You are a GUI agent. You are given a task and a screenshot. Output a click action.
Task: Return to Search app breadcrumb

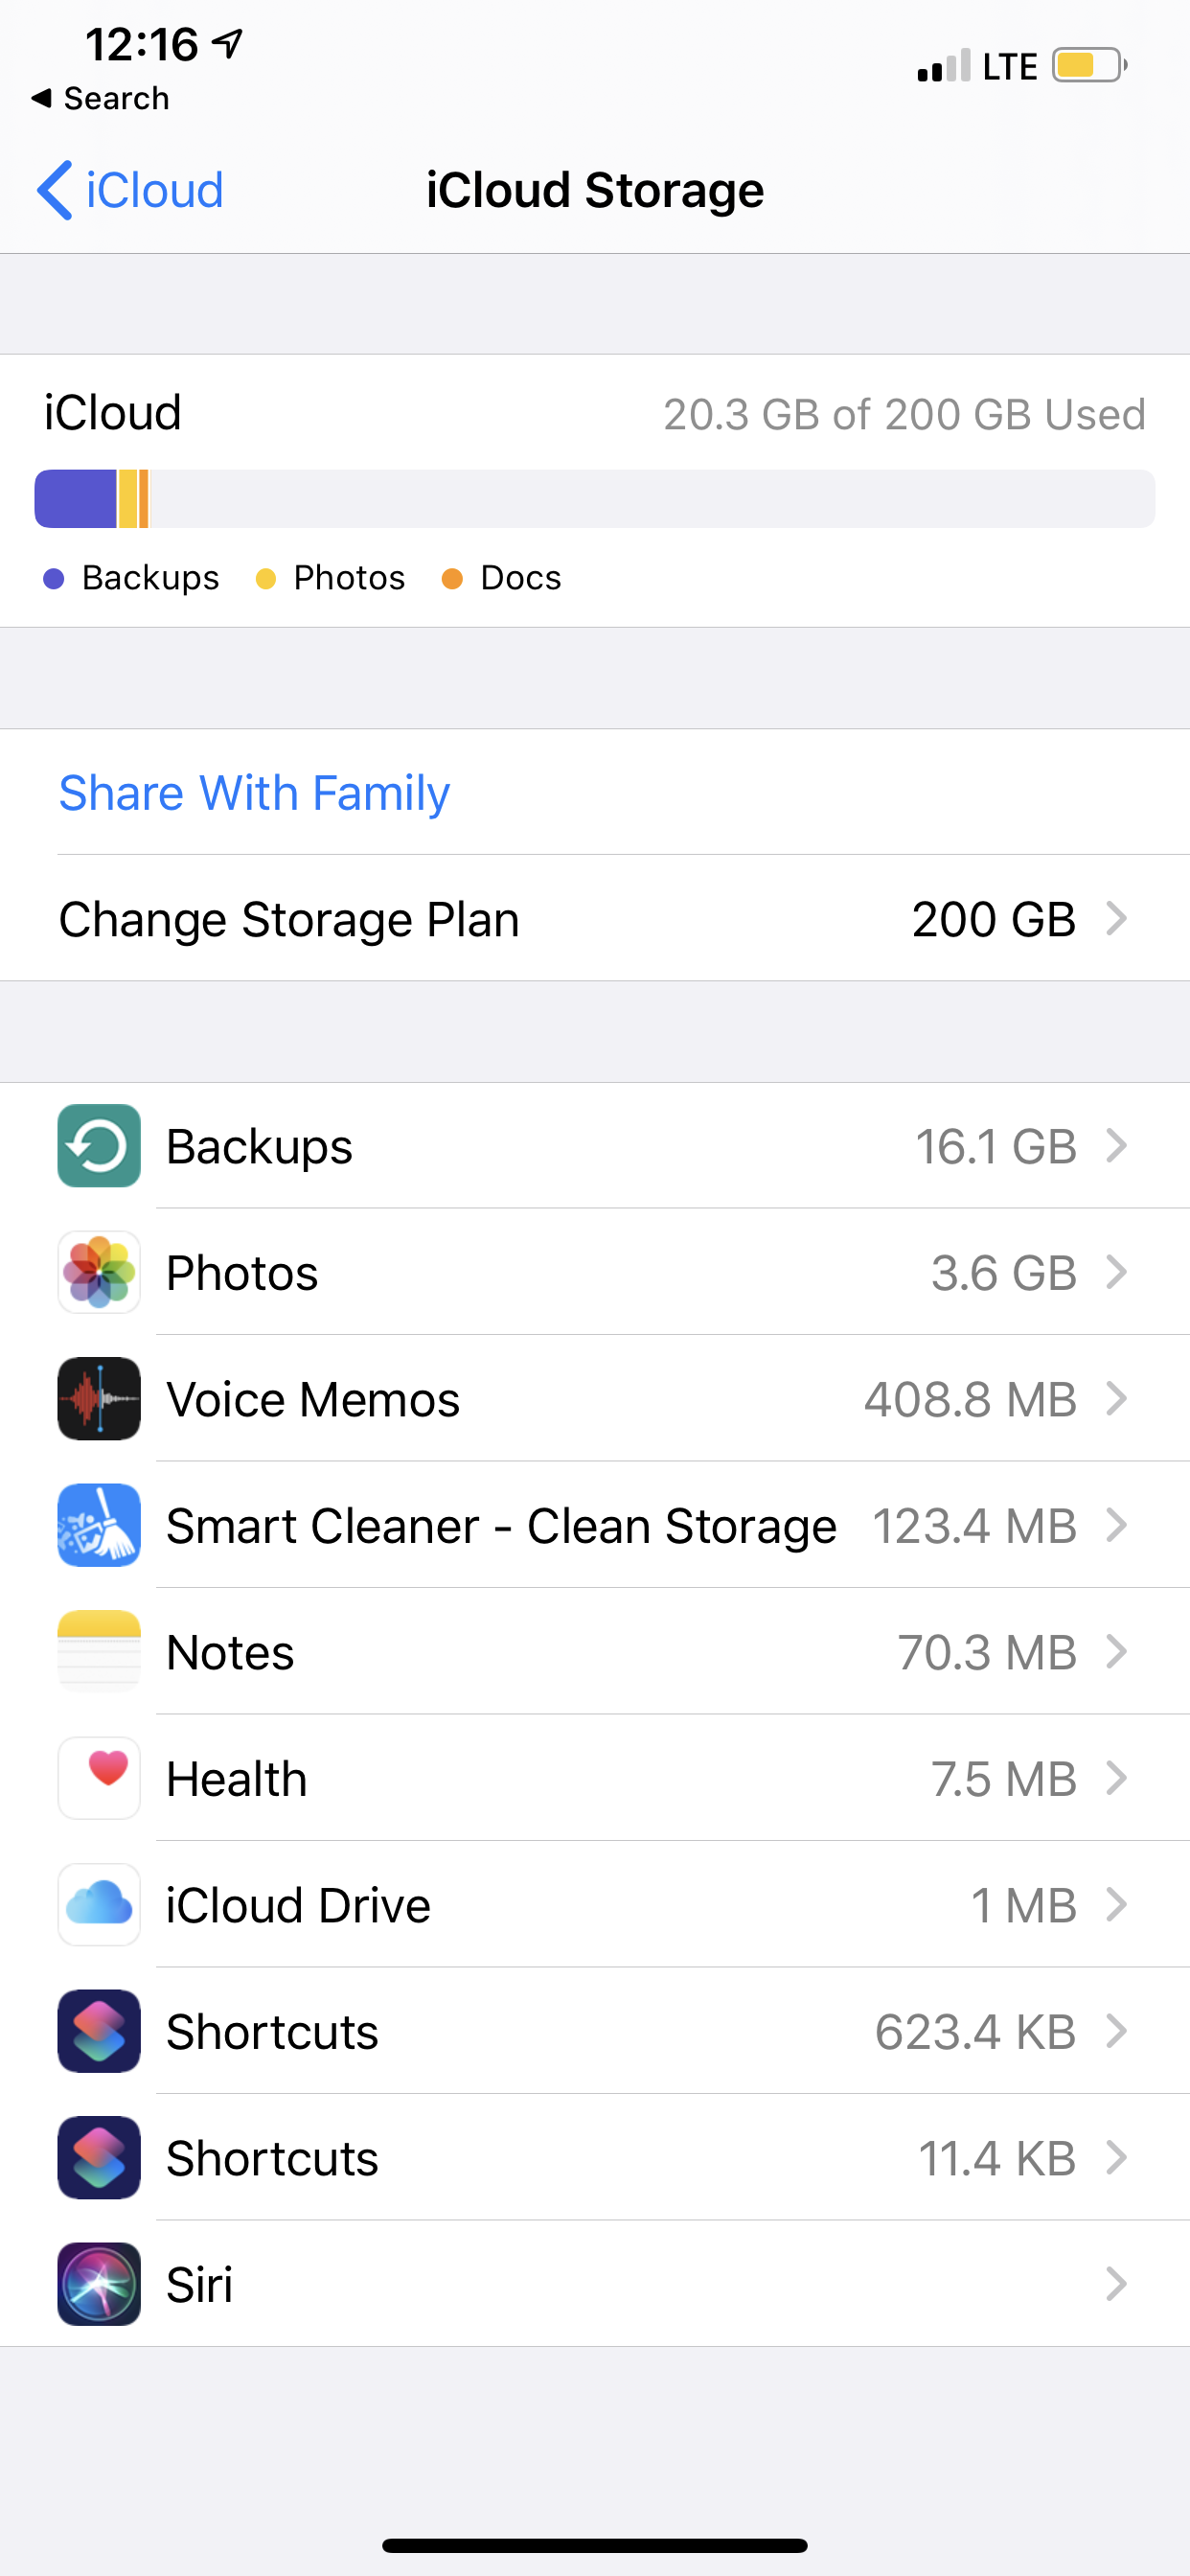100,98
